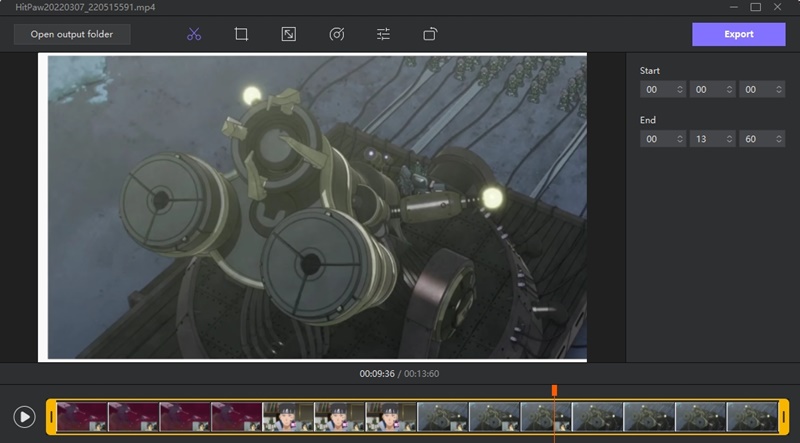Click the video preview area
The width and height of the screenshot is (800, 443).
tap(312, 206)
